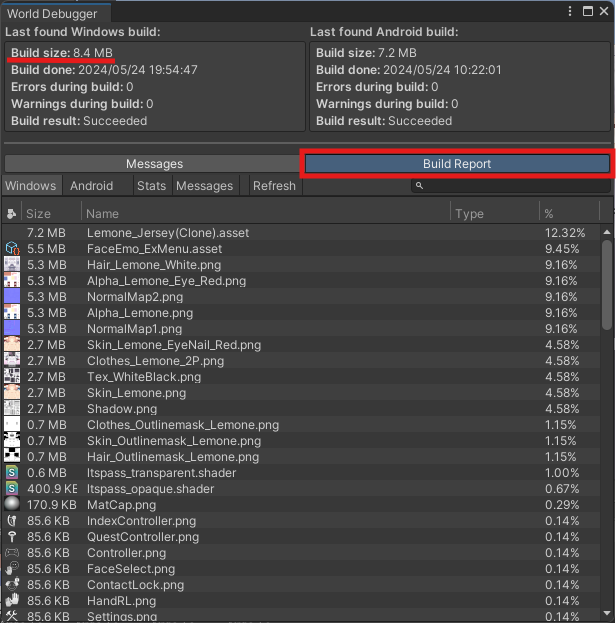This screenshot has width=616, height=623.
Task: Click the 400.9 KB size value
Action: [52, 489]
